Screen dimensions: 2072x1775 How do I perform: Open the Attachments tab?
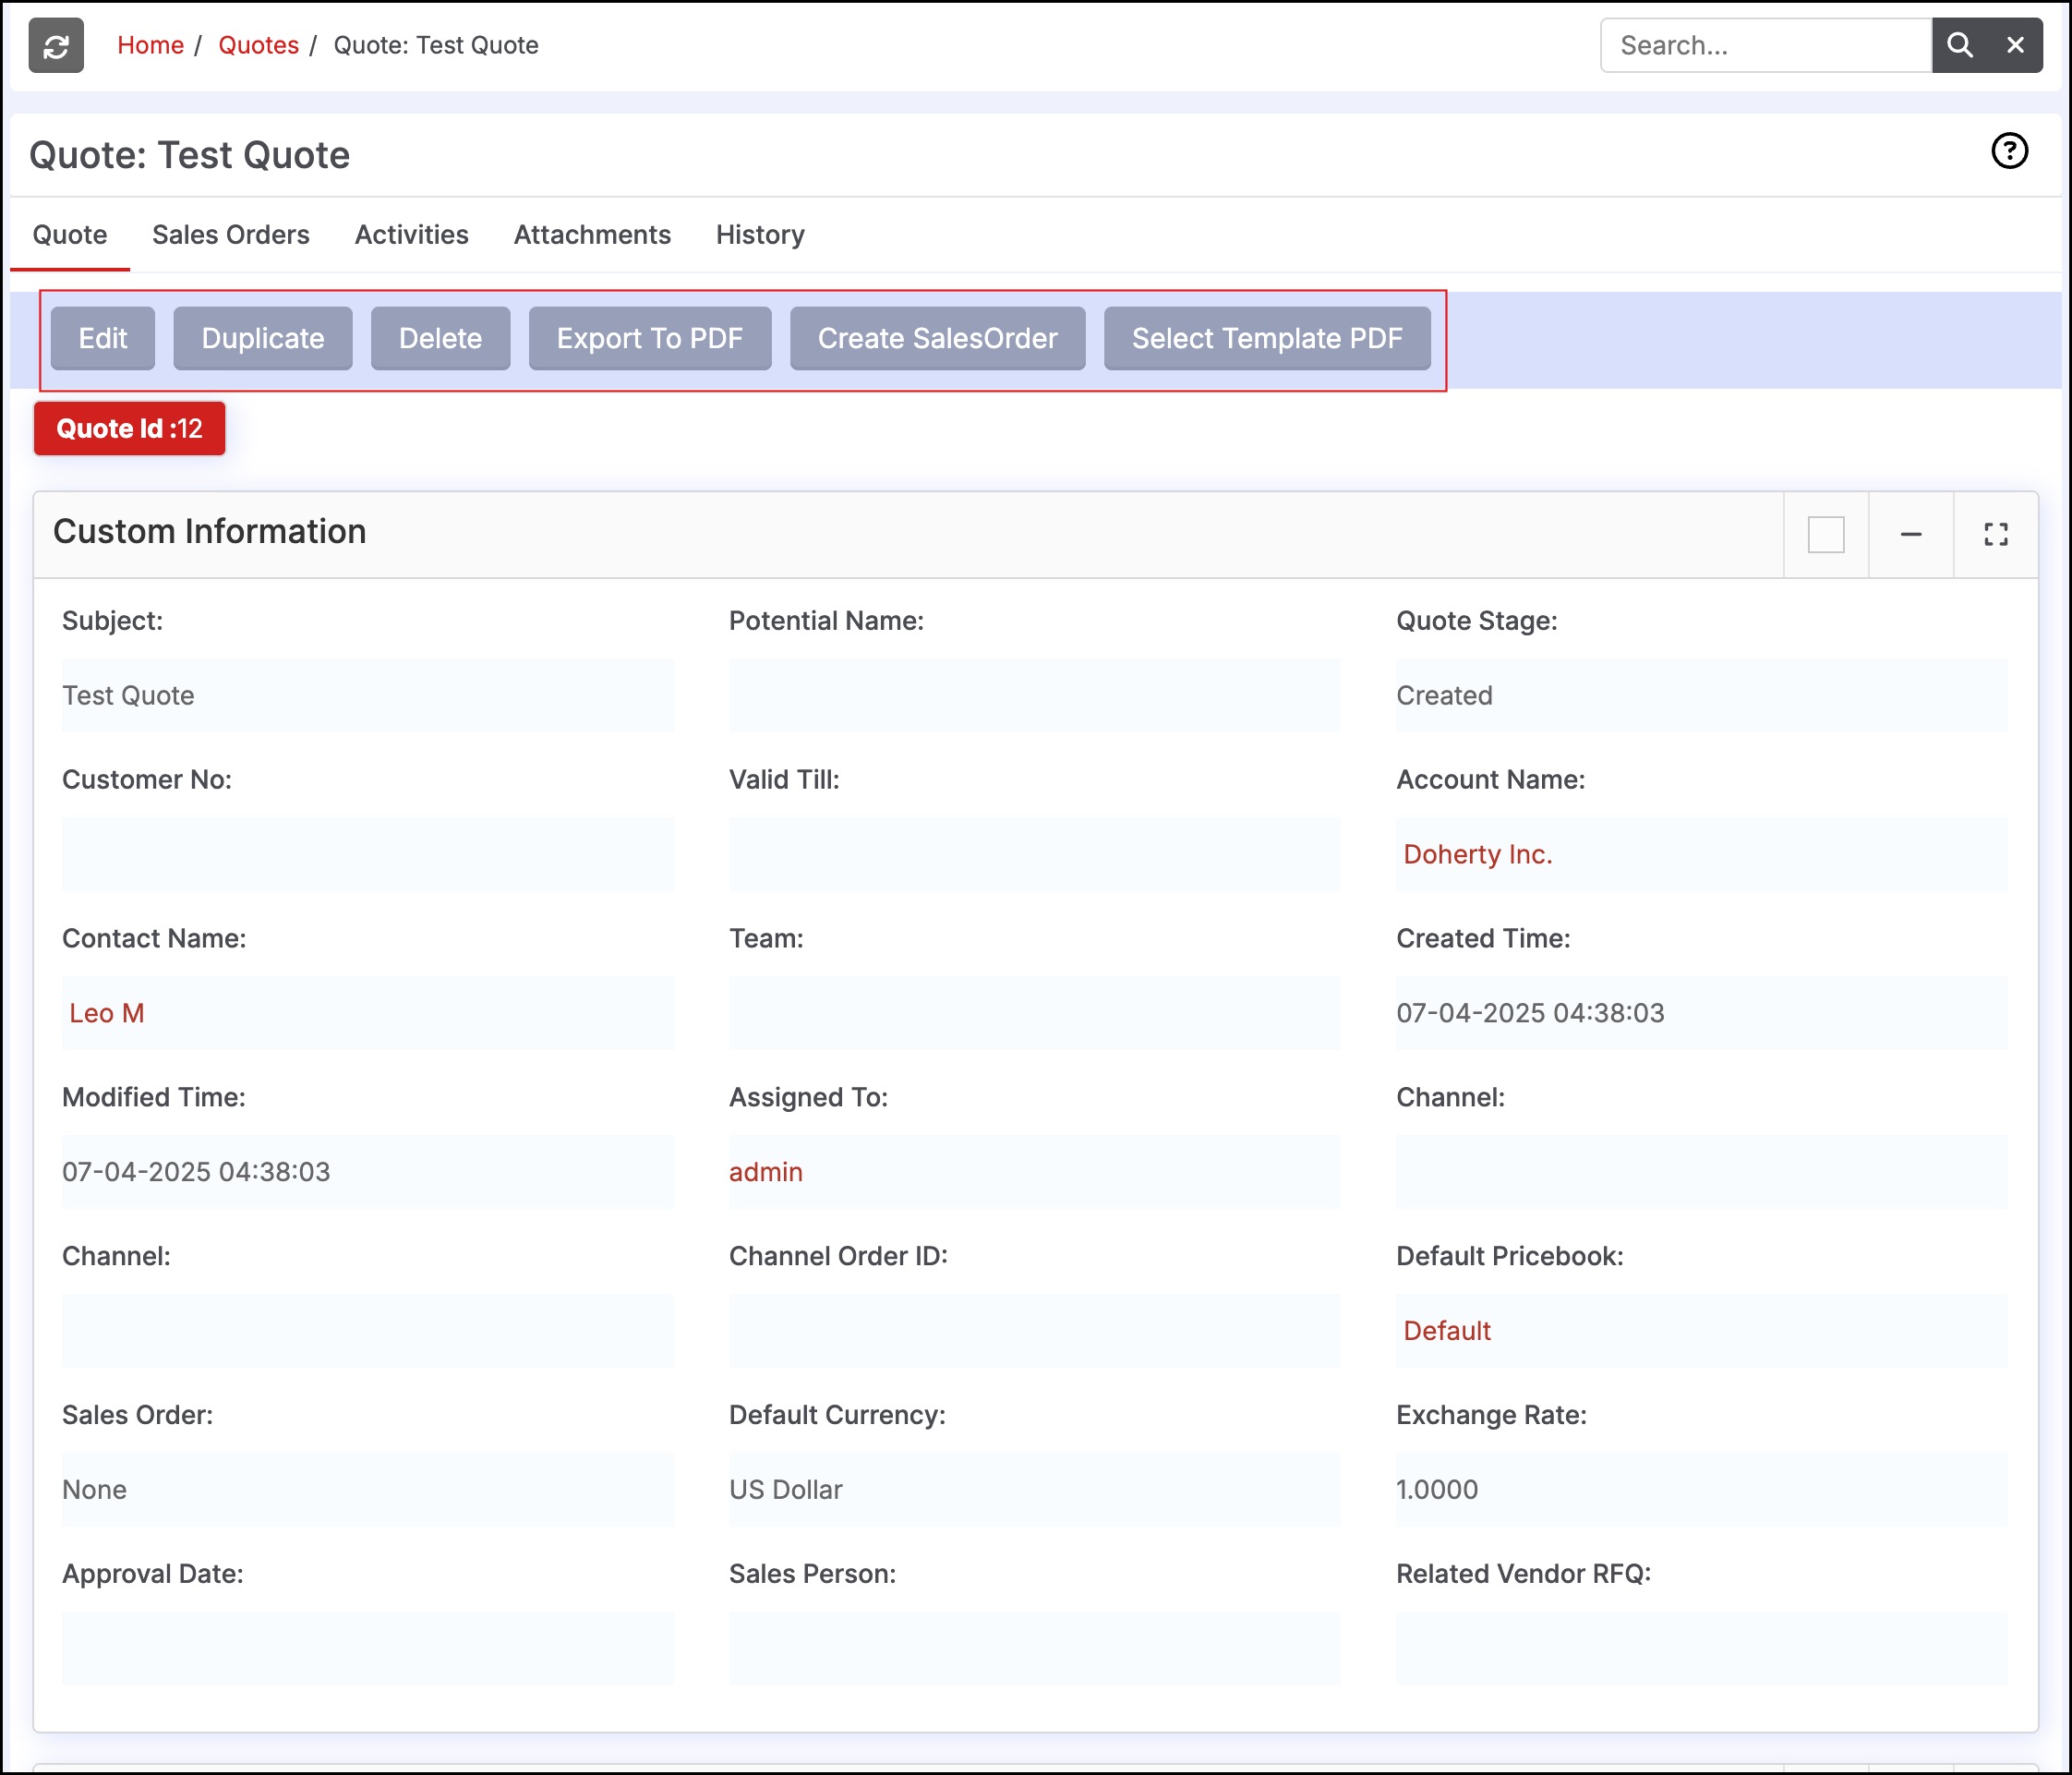[x=592, y=235]
